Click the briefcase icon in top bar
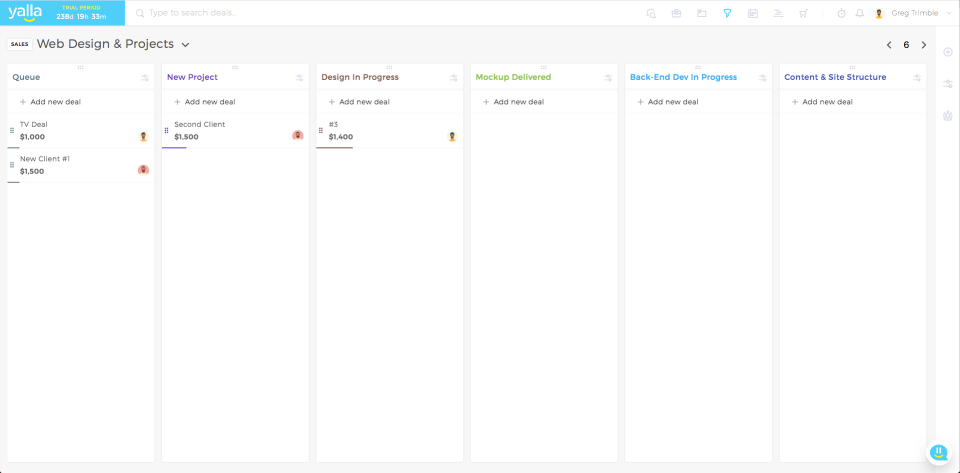This screenshot has height=473, width=960. coord(676,13)
